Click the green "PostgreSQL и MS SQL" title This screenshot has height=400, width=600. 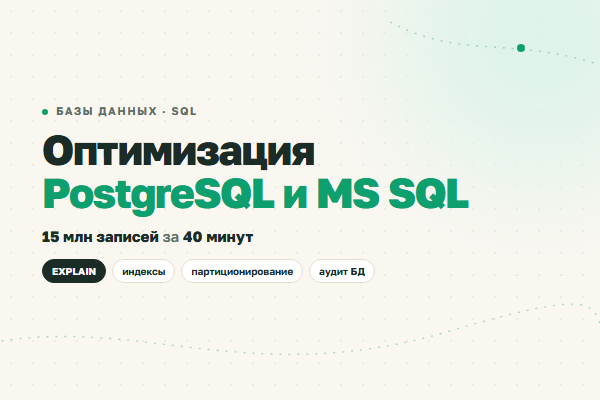click(x=256, y=195)
